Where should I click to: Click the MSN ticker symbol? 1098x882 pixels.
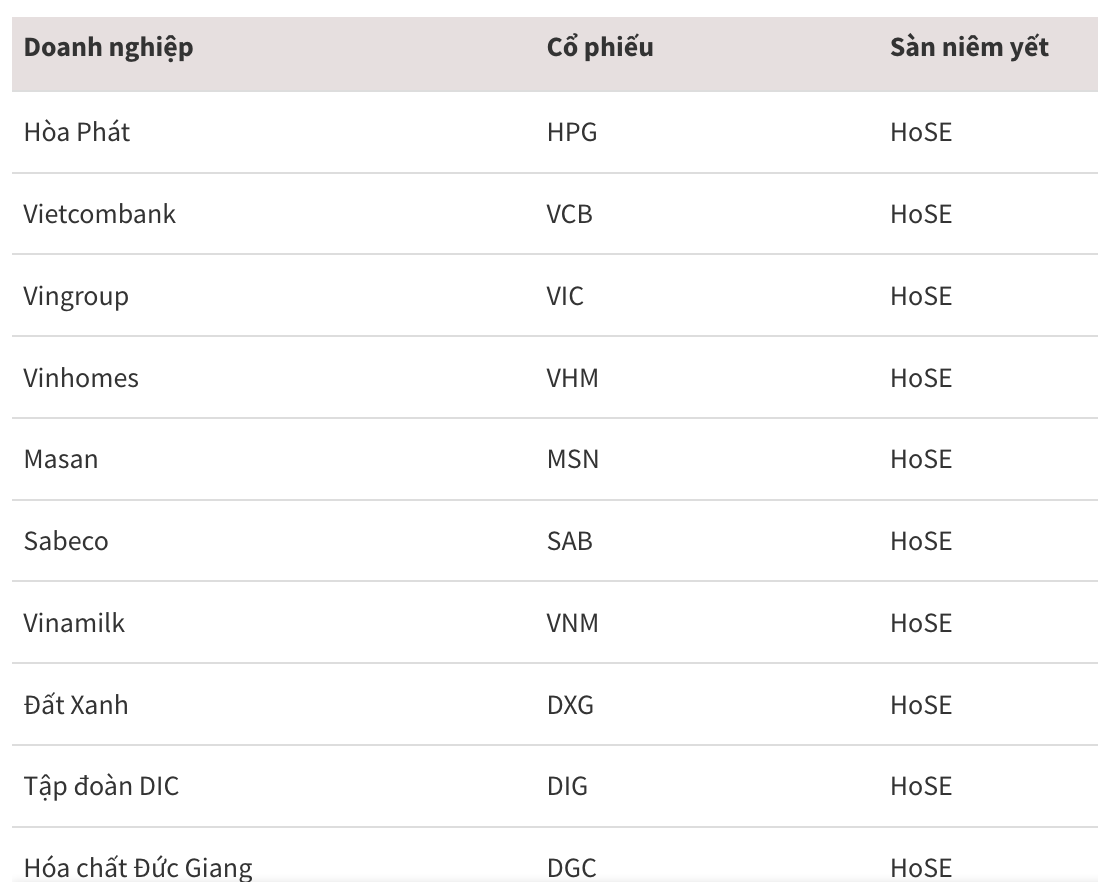click(572, 460)
